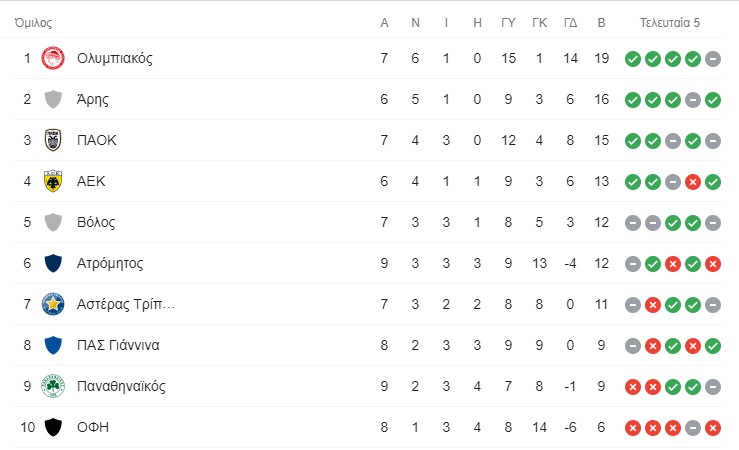Select the Τελευταία 5 column header
The height and width of the screenshot is (450, 739).
pyautogui.click(x=669, y=23)
